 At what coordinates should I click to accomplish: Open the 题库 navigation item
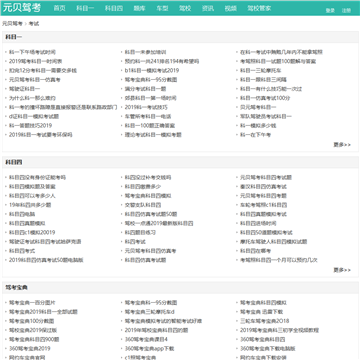pos(140,8)
